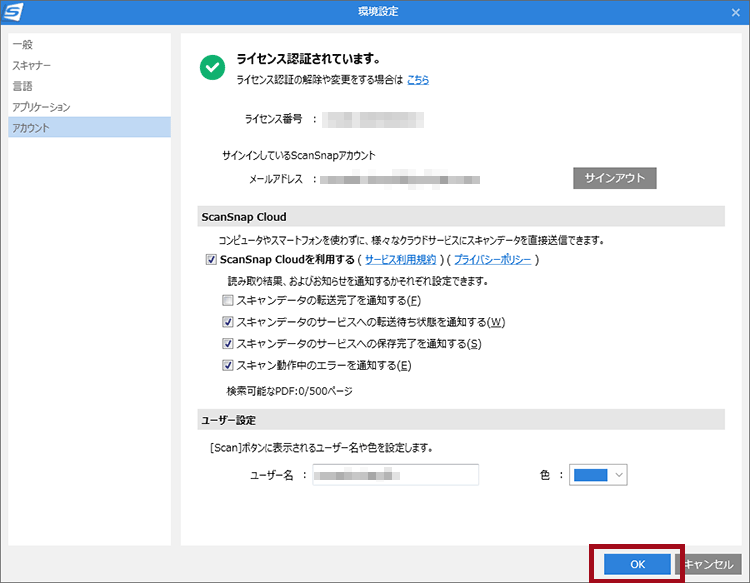Click the ScanSnap logo icon in title bar
Screen dimensions: 750x583
13,12
